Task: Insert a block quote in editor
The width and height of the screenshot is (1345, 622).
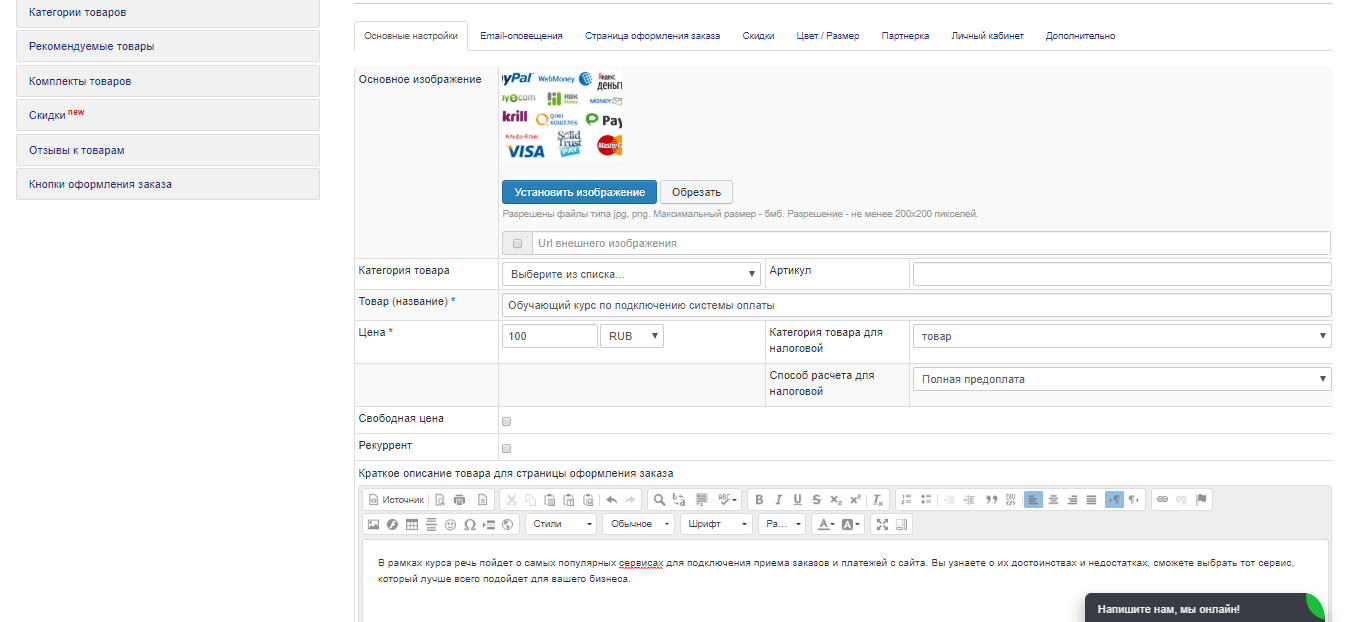Action: click(992, 500)
